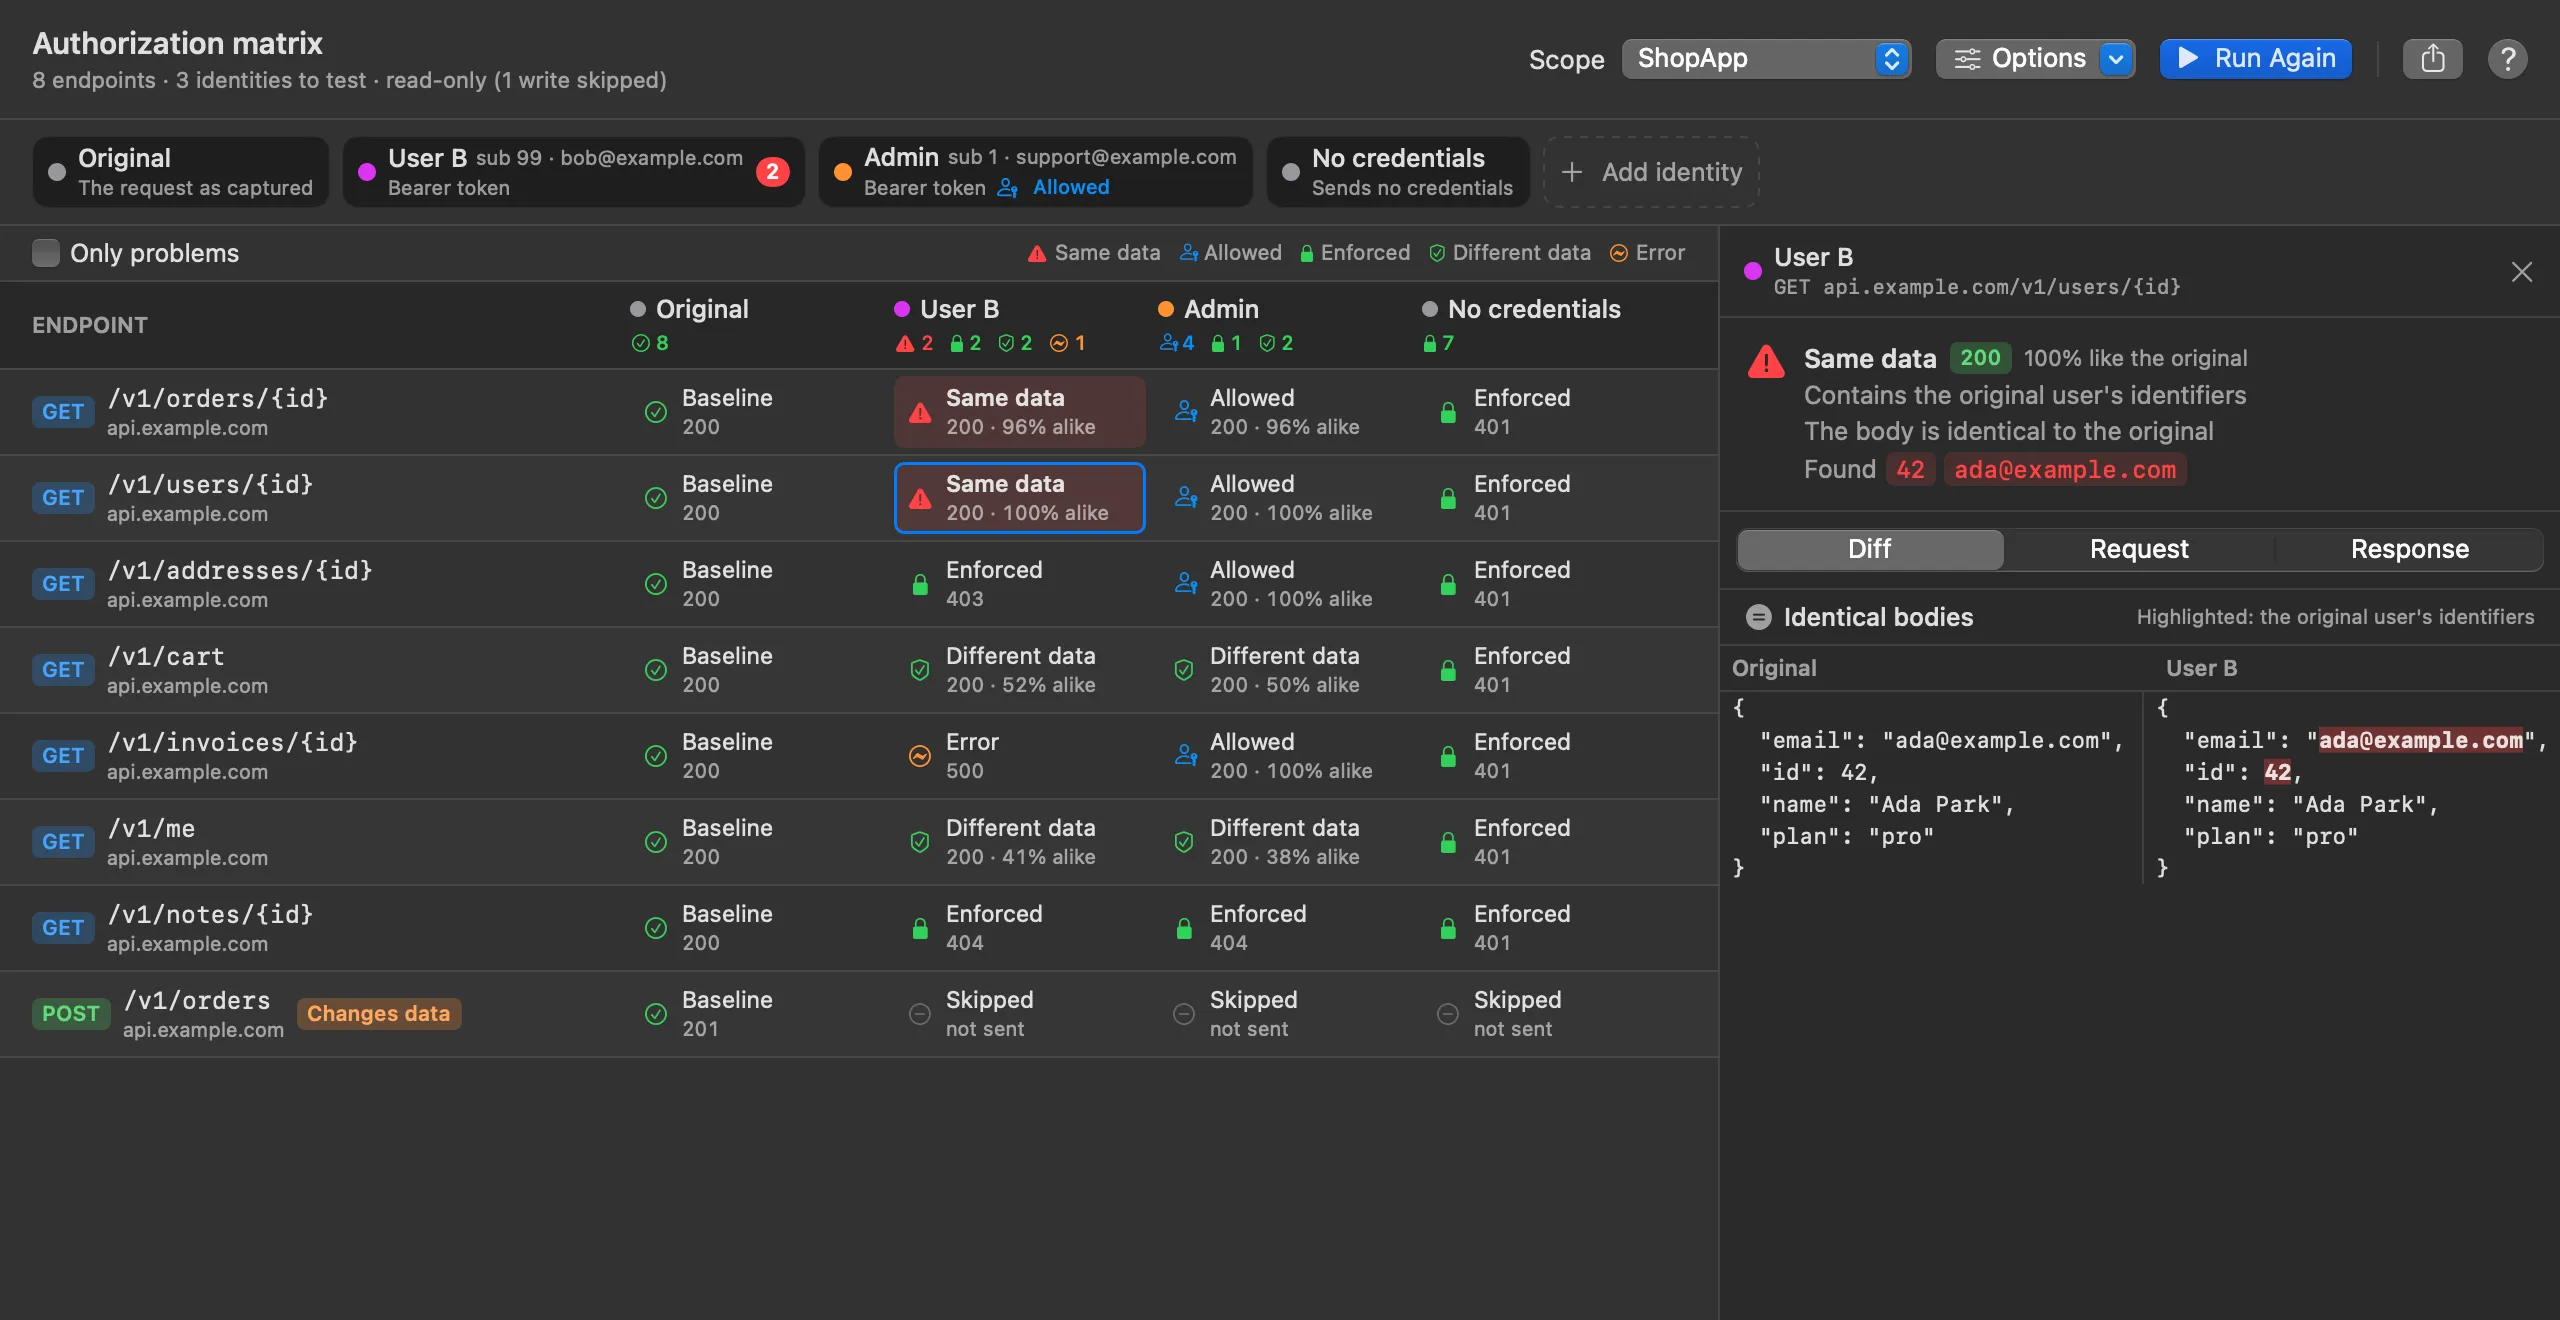
Task: Click the green 200 status badge in detail panel
Action: point(1980,358)
